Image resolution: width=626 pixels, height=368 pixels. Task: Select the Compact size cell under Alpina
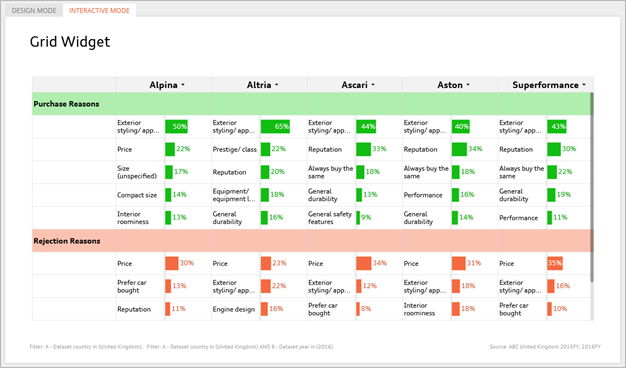pyautogui.click(x=137, y=195)
